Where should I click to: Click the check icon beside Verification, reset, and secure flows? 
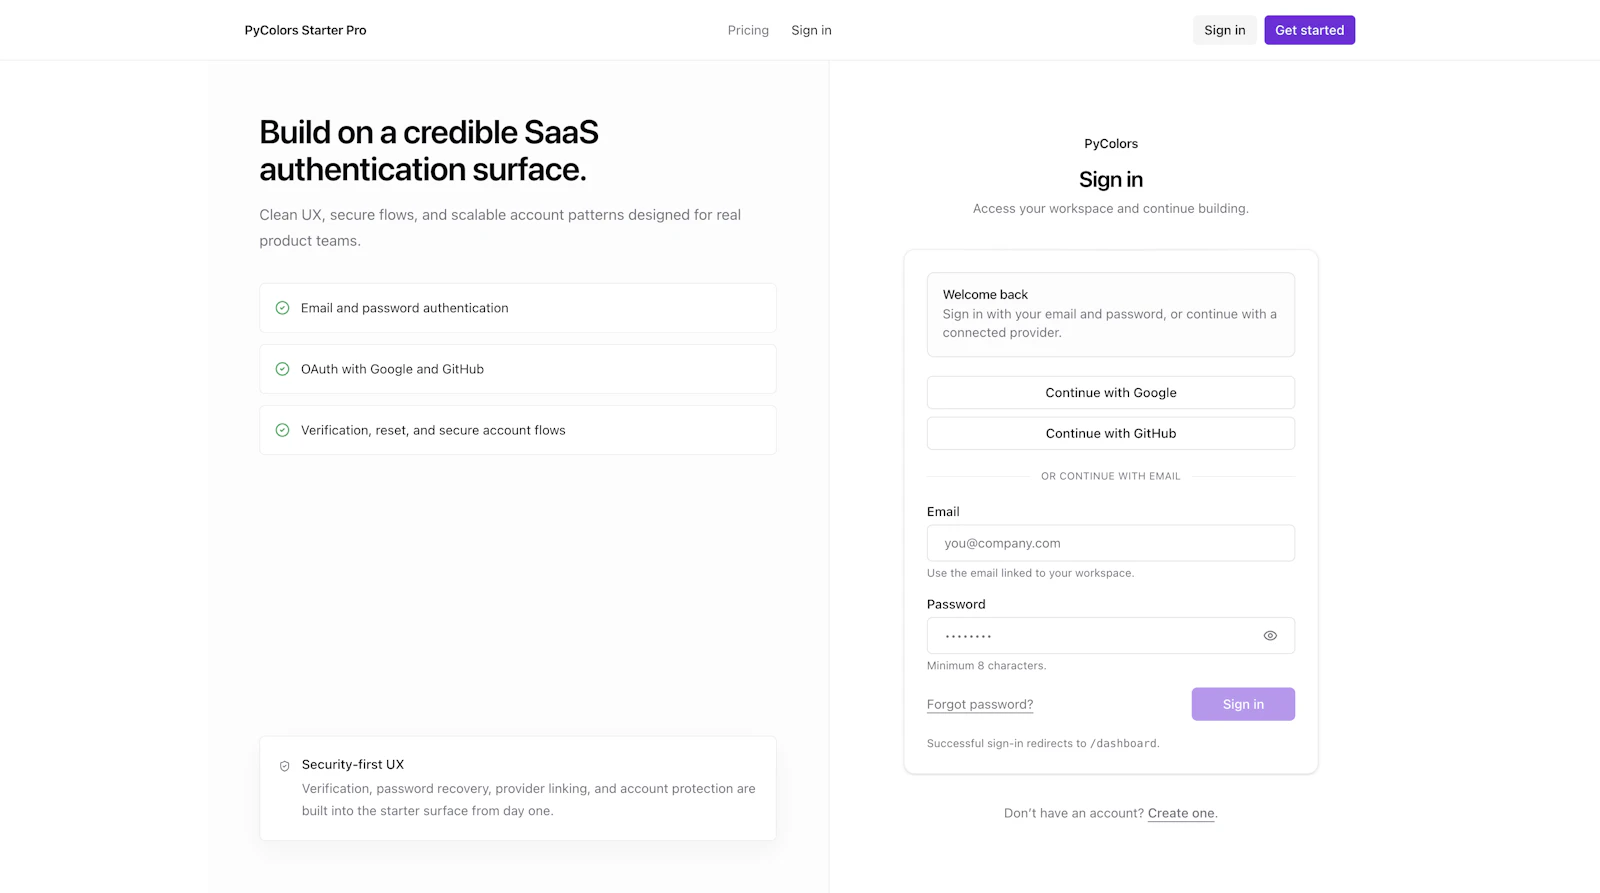point(282,430)
